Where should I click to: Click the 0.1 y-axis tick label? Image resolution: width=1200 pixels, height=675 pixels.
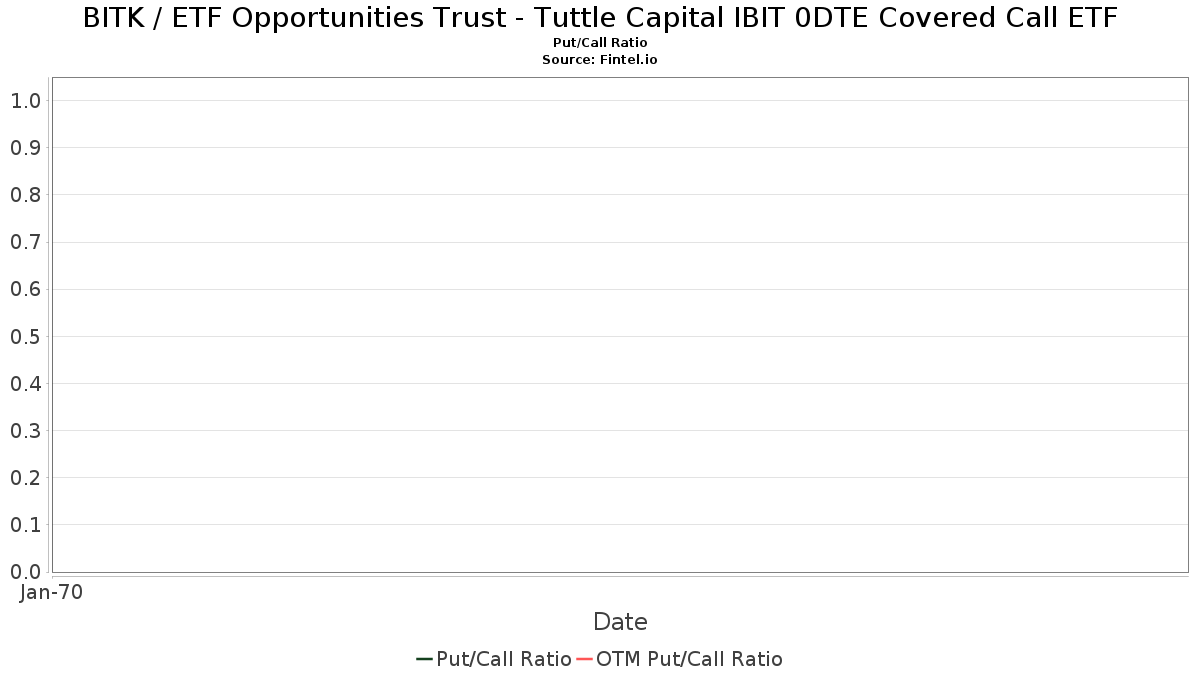click(25, 525)
